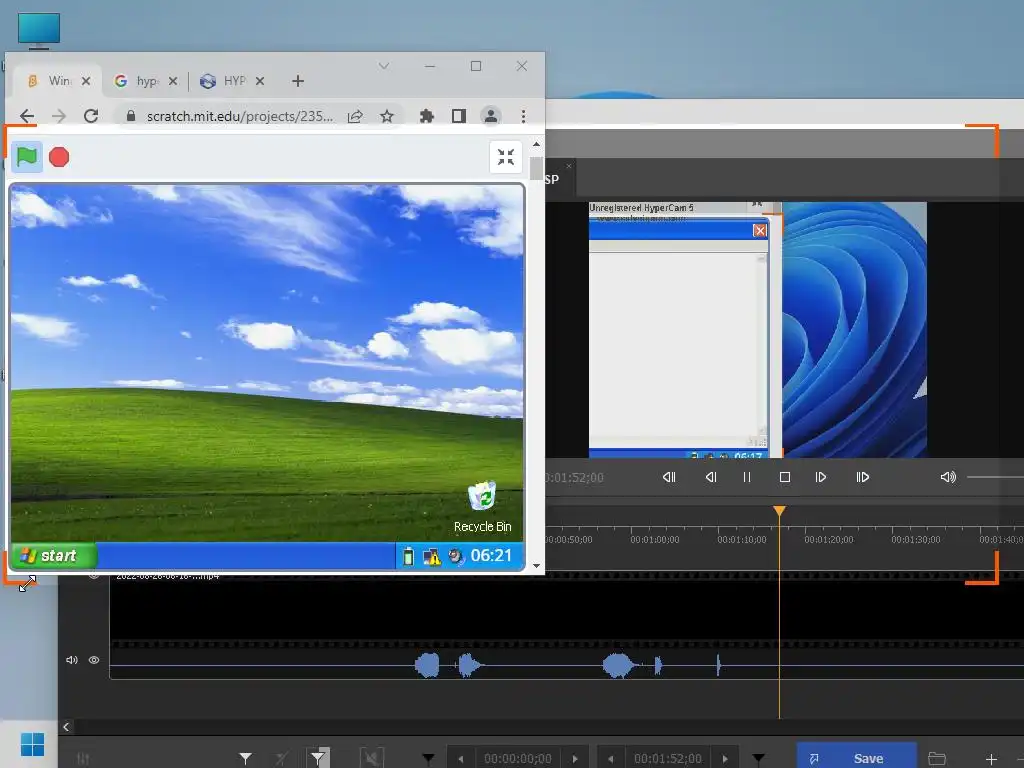This screenshot has width=1024, height=768.
Task: Click the Scratch green flag
Action: pos(27,157)
